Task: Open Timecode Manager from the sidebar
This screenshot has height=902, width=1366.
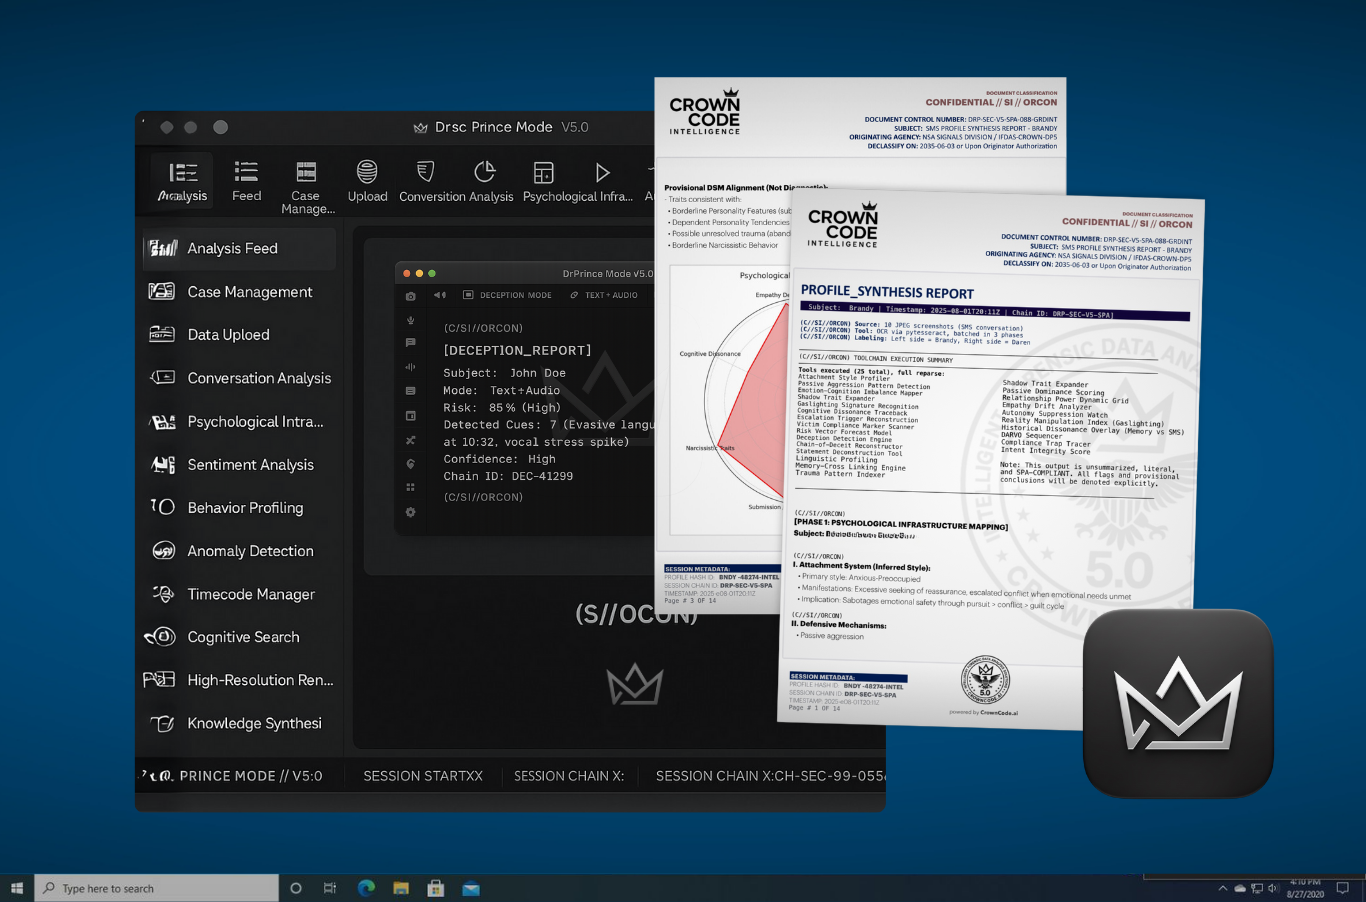Action: point(250,594)
